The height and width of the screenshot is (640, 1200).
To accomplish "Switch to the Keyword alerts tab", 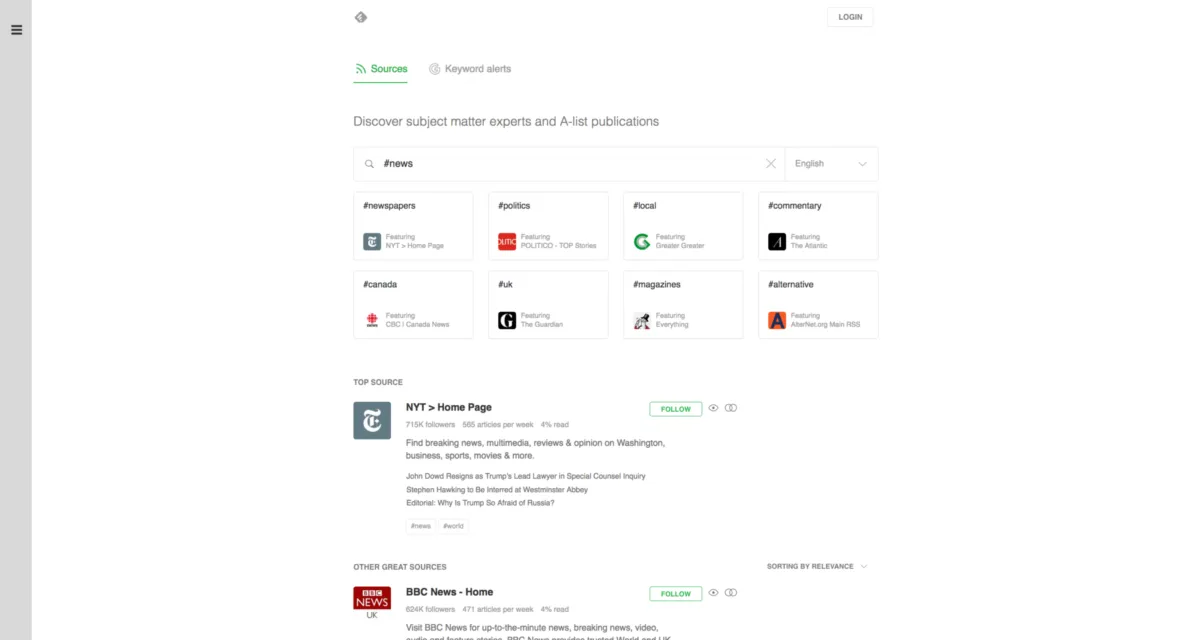I will (470, 69).
